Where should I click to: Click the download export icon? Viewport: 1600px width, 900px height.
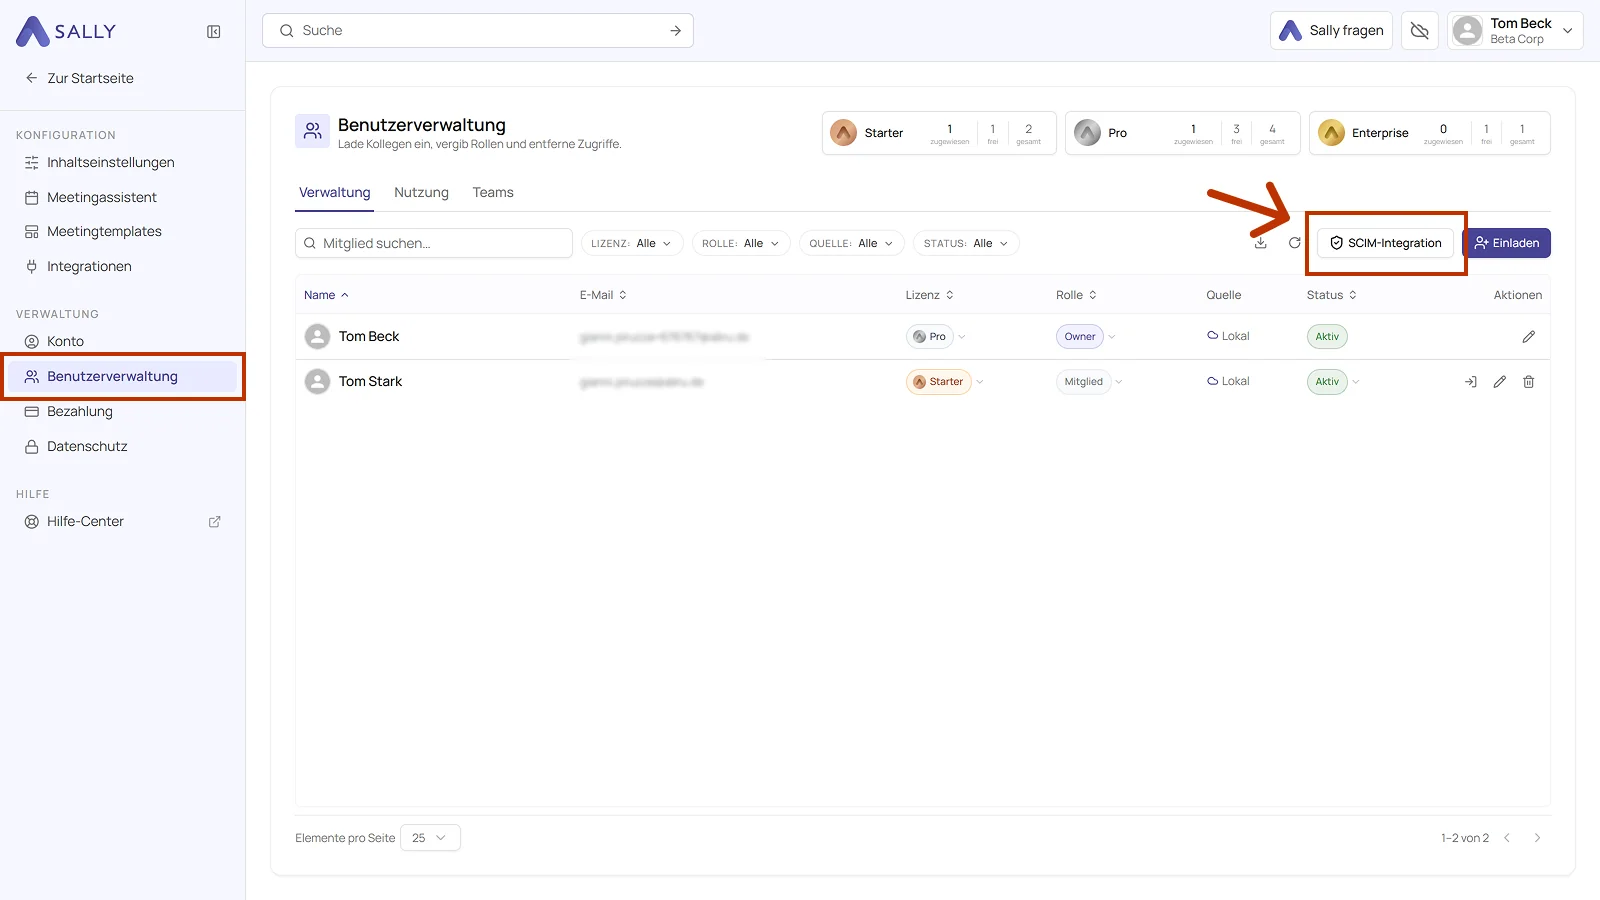(x=1261, y=243)
